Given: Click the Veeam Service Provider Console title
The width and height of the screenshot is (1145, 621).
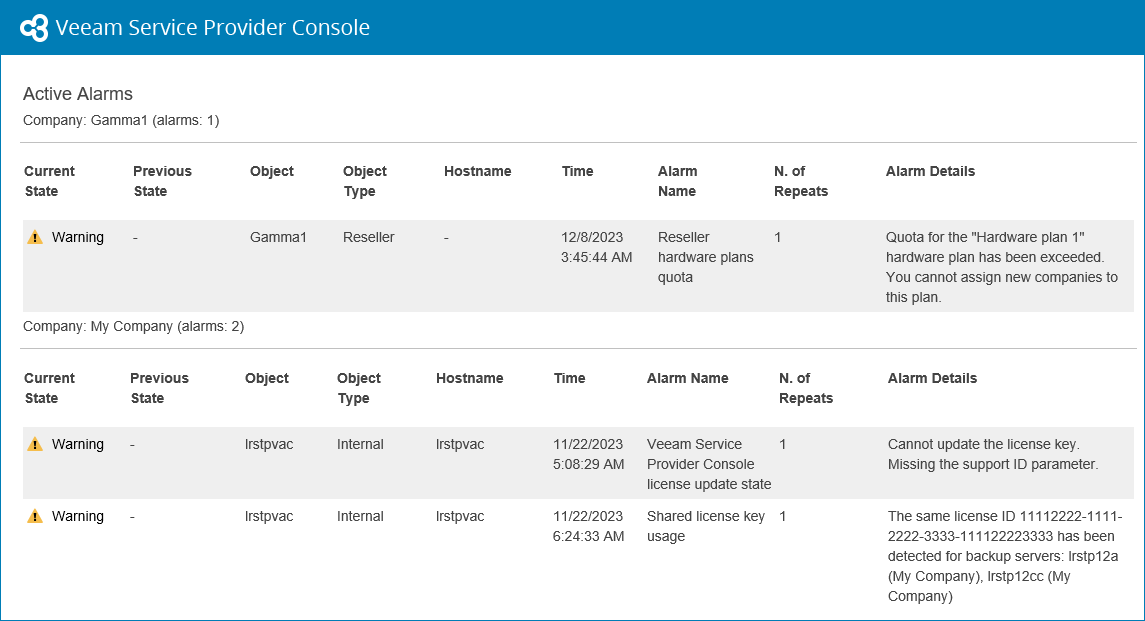Looking at the screenshot, I should 212,28.
